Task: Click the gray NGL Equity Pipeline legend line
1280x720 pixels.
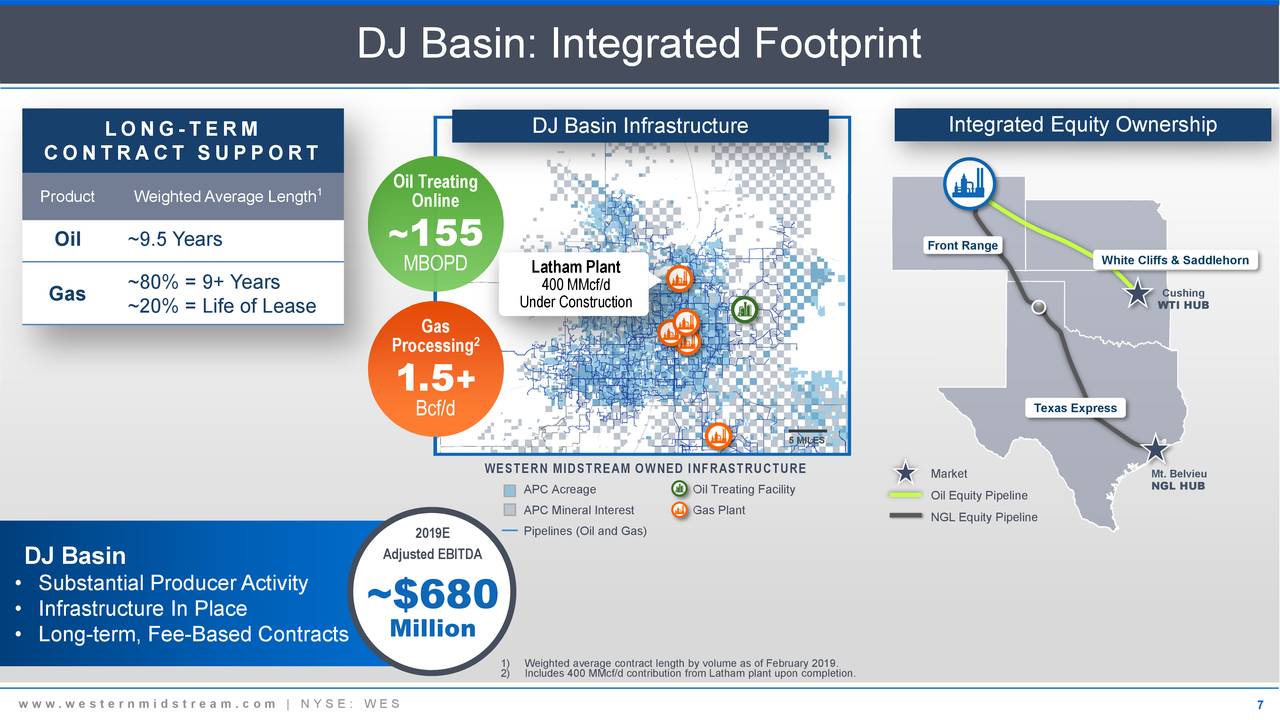Action: pyautogui.click(x=905, y=517)
